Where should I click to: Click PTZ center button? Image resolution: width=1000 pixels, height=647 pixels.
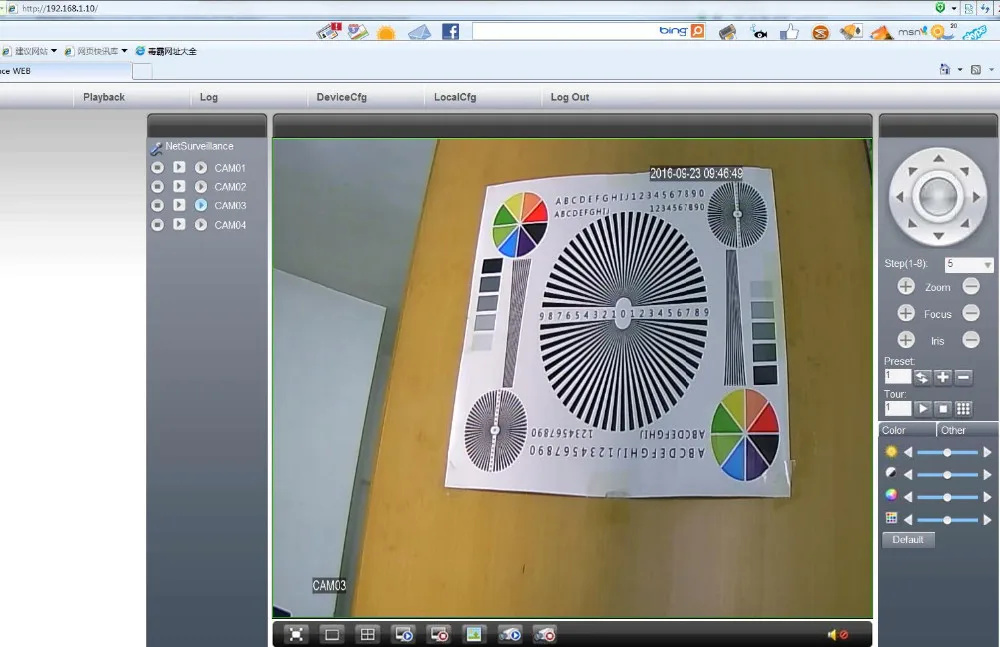(938, 197)
